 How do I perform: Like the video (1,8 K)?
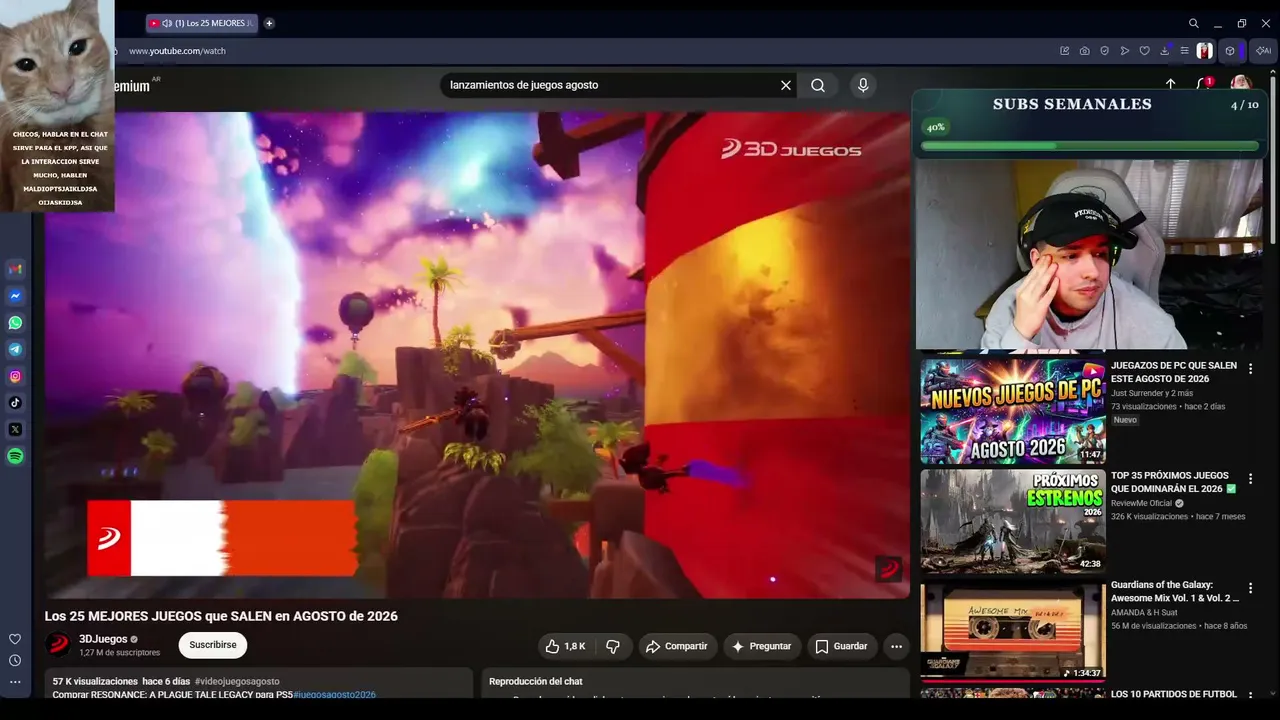tap(565, 646)
